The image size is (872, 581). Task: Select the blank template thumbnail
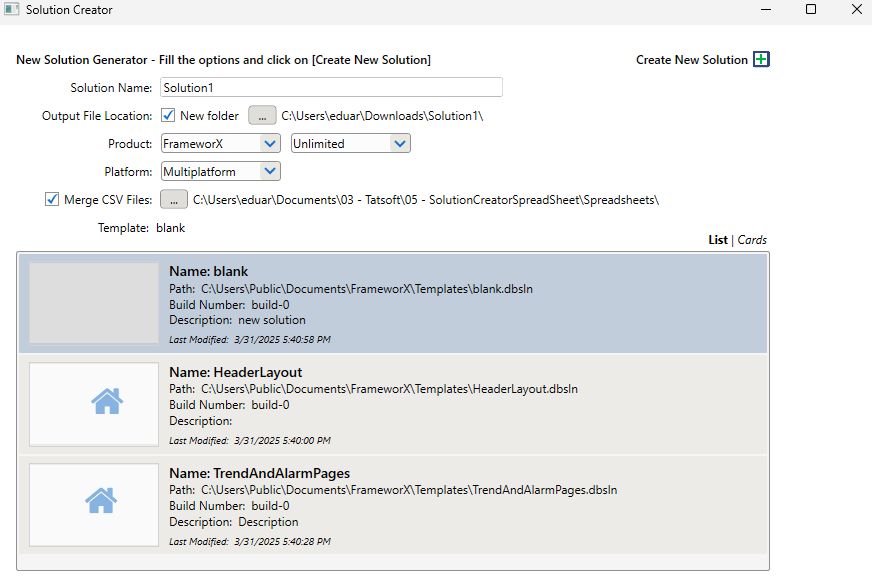[94, 302]
